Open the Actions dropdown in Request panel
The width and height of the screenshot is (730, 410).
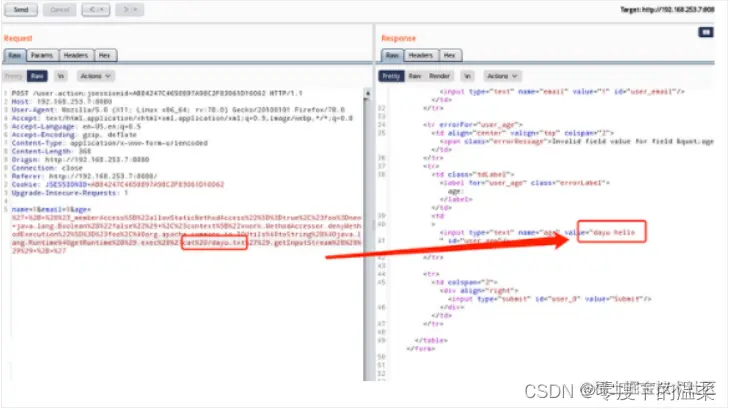pos(95,76)
